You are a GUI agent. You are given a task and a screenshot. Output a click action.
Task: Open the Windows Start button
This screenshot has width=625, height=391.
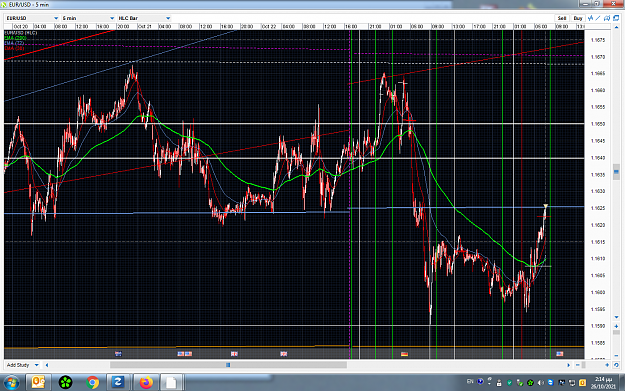[x=11, y=383]
